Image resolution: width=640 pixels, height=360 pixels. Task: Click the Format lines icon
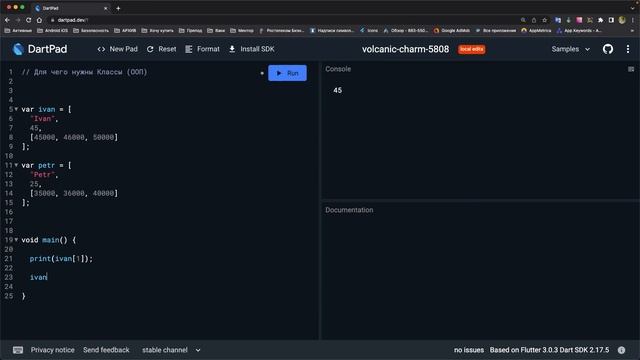point(189,49)
